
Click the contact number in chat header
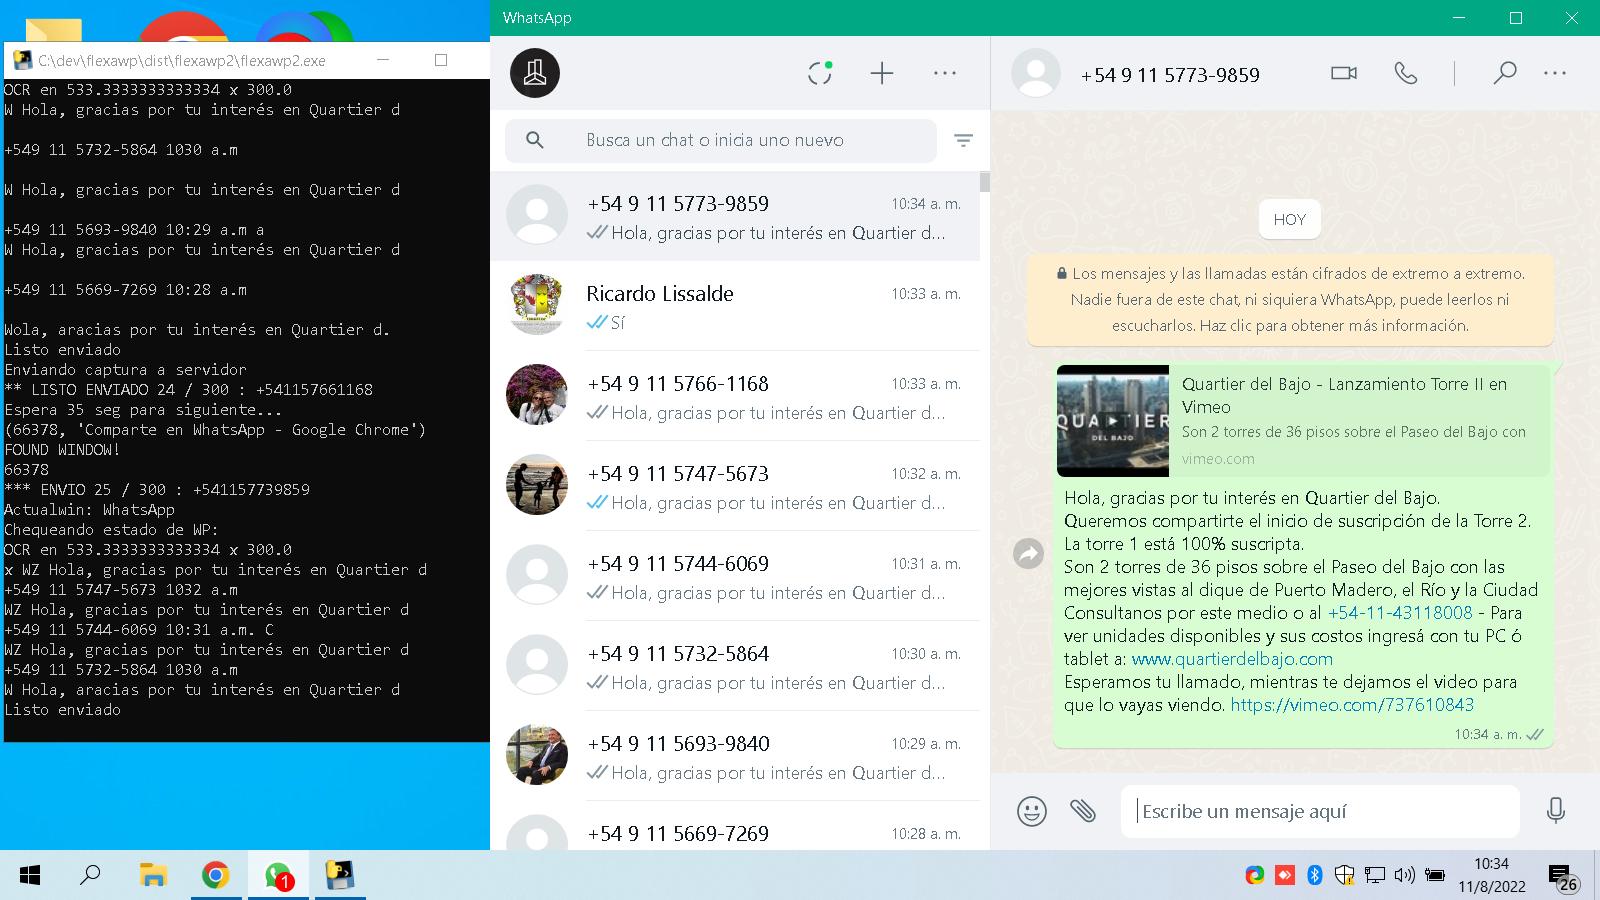coord(1170,75)
